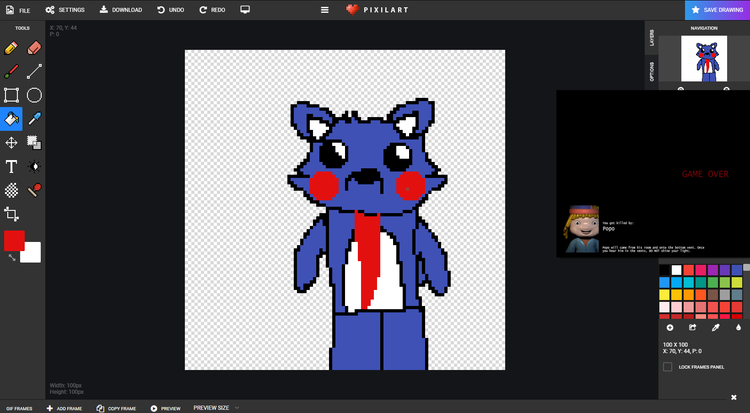Click the Pixilart heart logo
The width and height of the screenshot is (750, 413).
pos(353,10)
